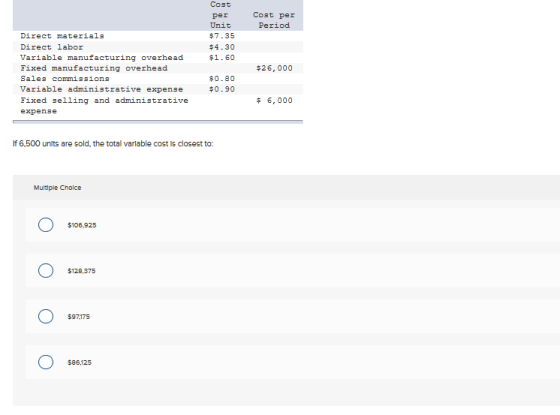Viewport: 560px width, 415px height.
Task: Click the $86,125 answer text label
Action: [79, 362]
